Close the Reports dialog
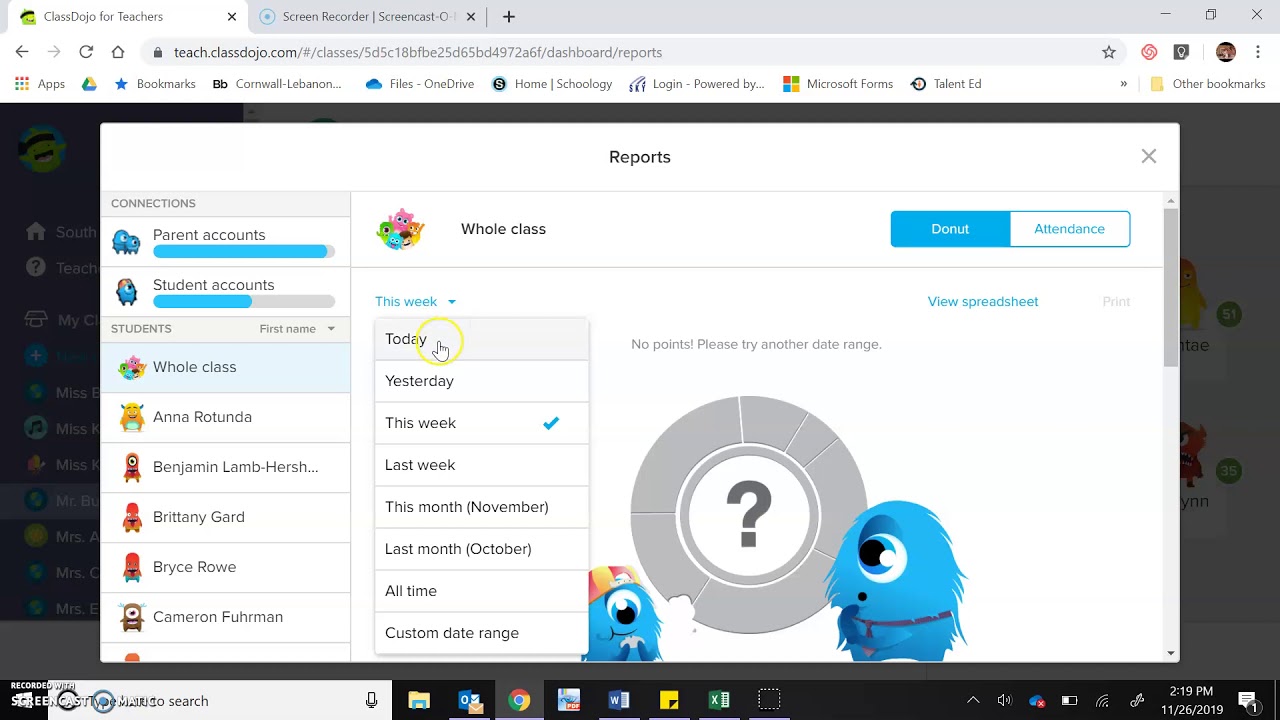Viewport: 1280px width, 720px height. 1149,156
